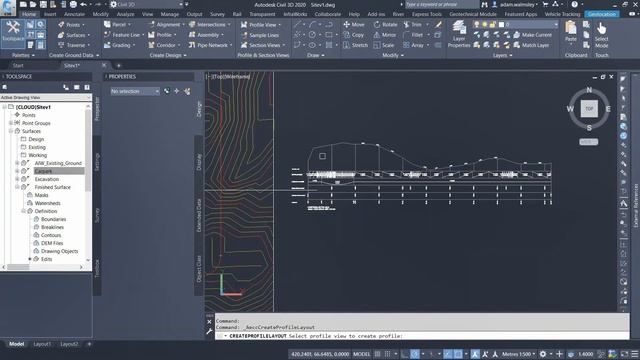This screenshot has height=360, width=640.
Task: Click the Points tool in the ribbon
Action: 71,24
